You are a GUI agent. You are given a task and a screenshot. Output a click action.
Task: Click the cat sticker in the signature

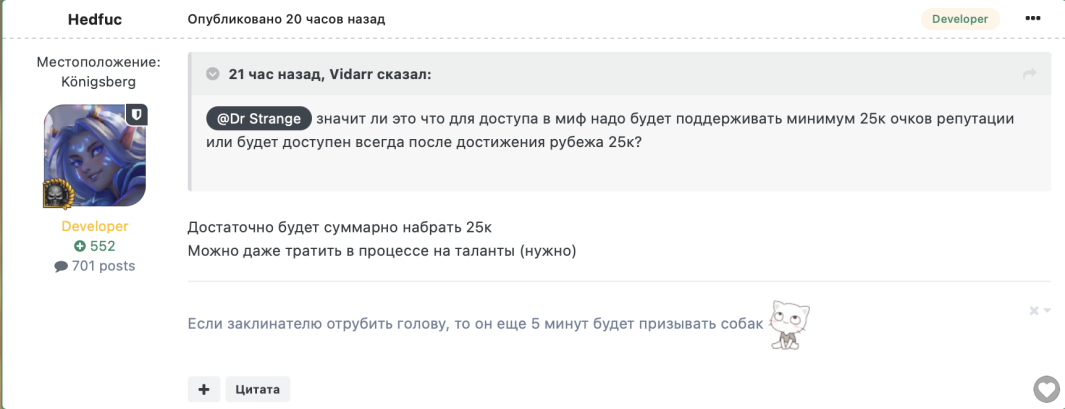click(790, 325)
